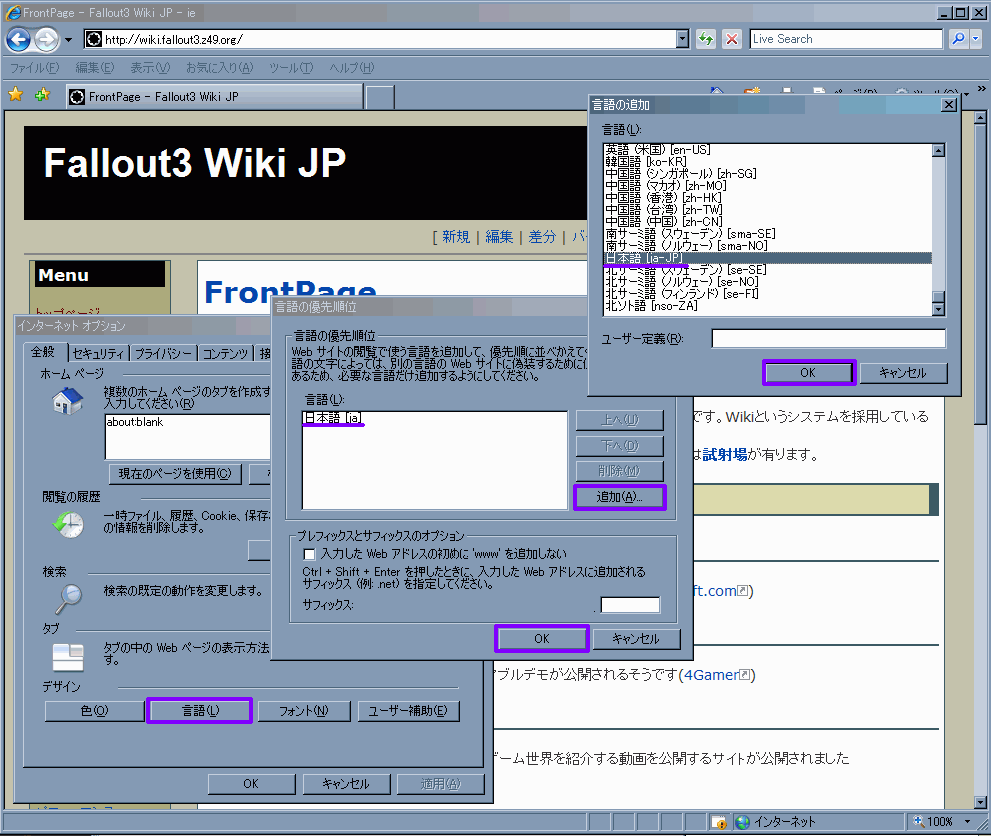Select 韓国語 [ko-KR] in language list
Viewport: 991px width, 836px height.
pos(646,161)
